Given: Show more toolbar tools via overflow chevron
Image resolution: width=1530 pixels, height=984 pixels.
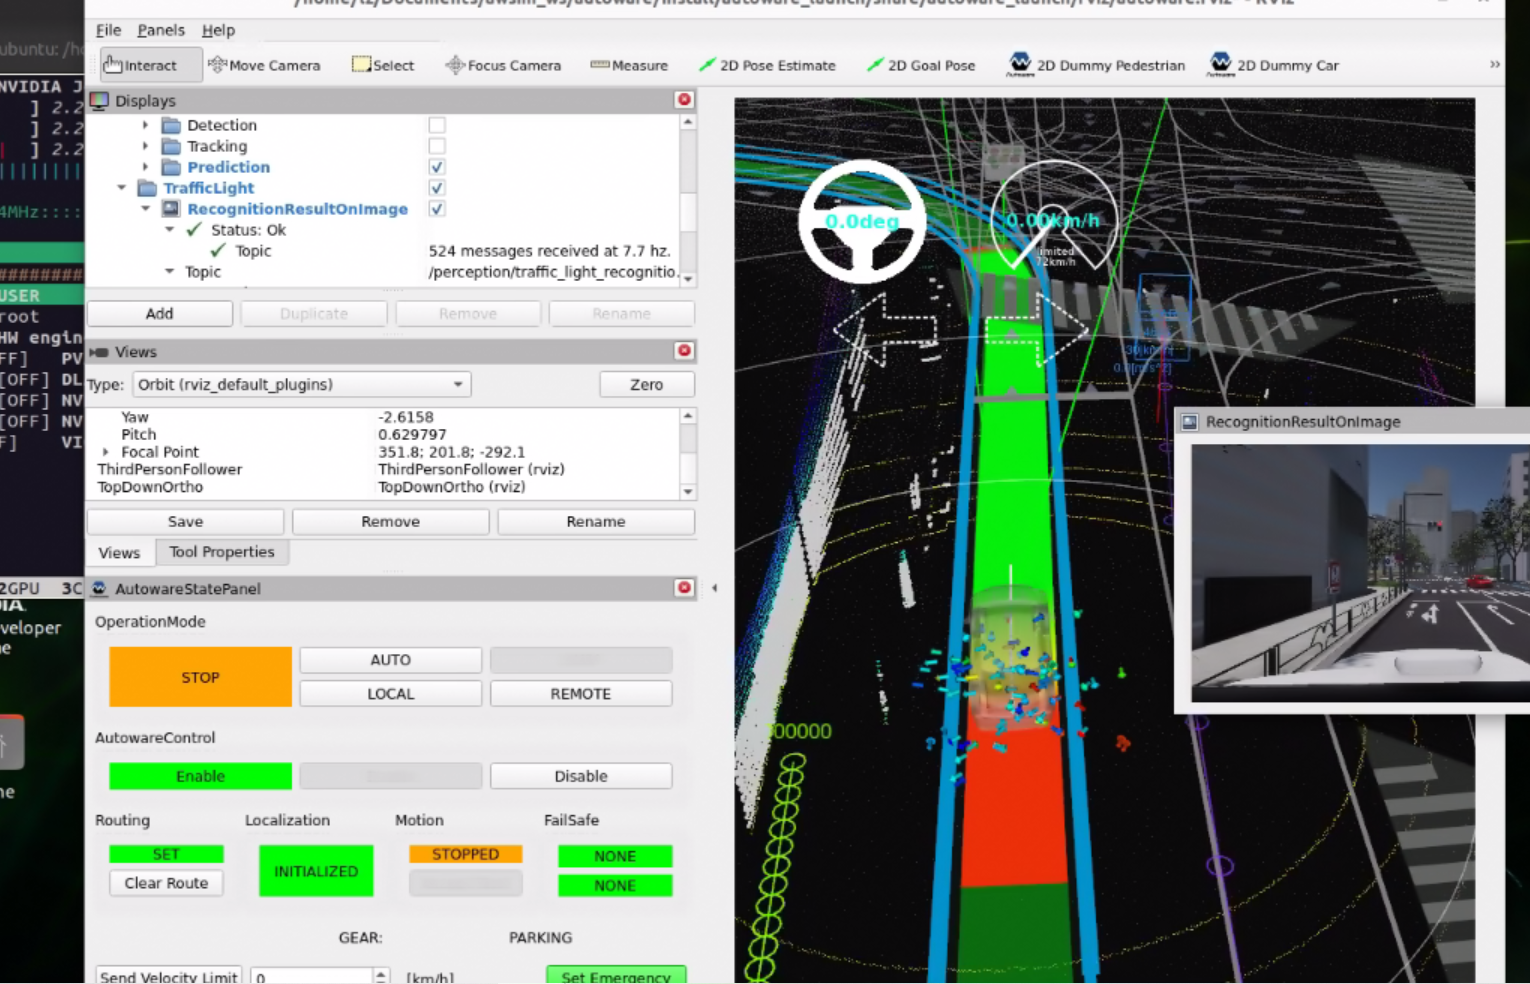Looking at the screenshot, I should pos(1494,64).
